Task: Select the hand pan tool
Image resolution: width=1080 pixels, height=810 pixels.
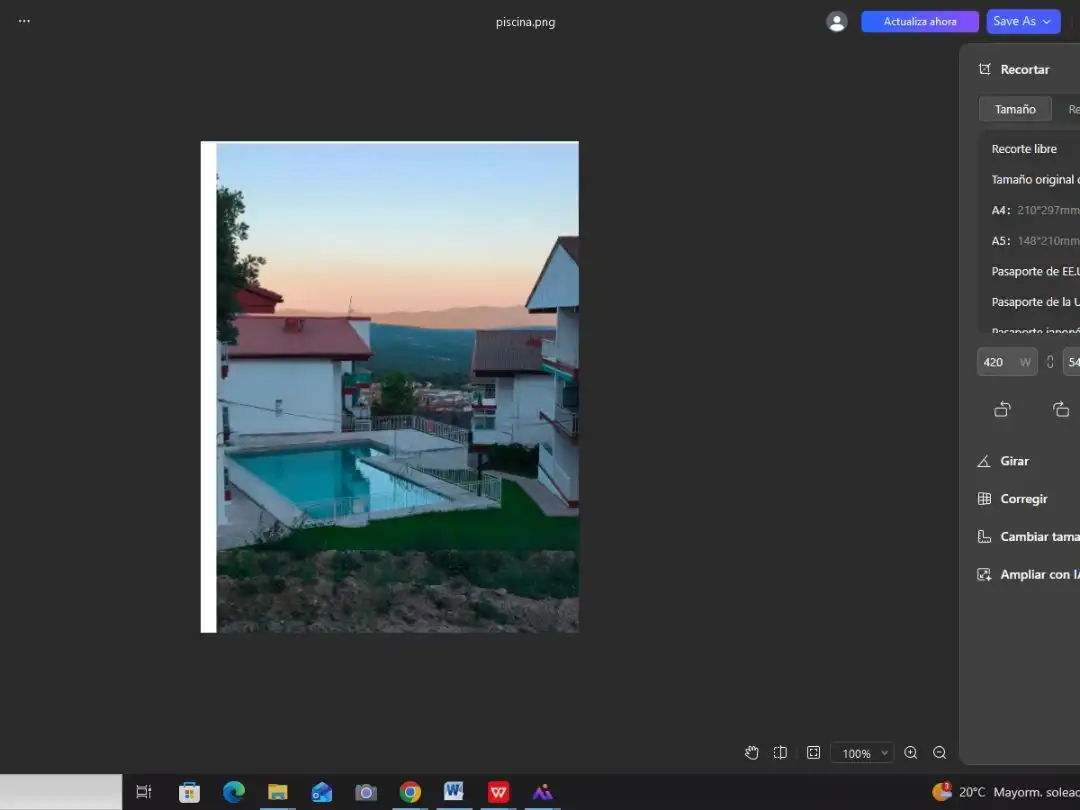Action: pos(751,753)
